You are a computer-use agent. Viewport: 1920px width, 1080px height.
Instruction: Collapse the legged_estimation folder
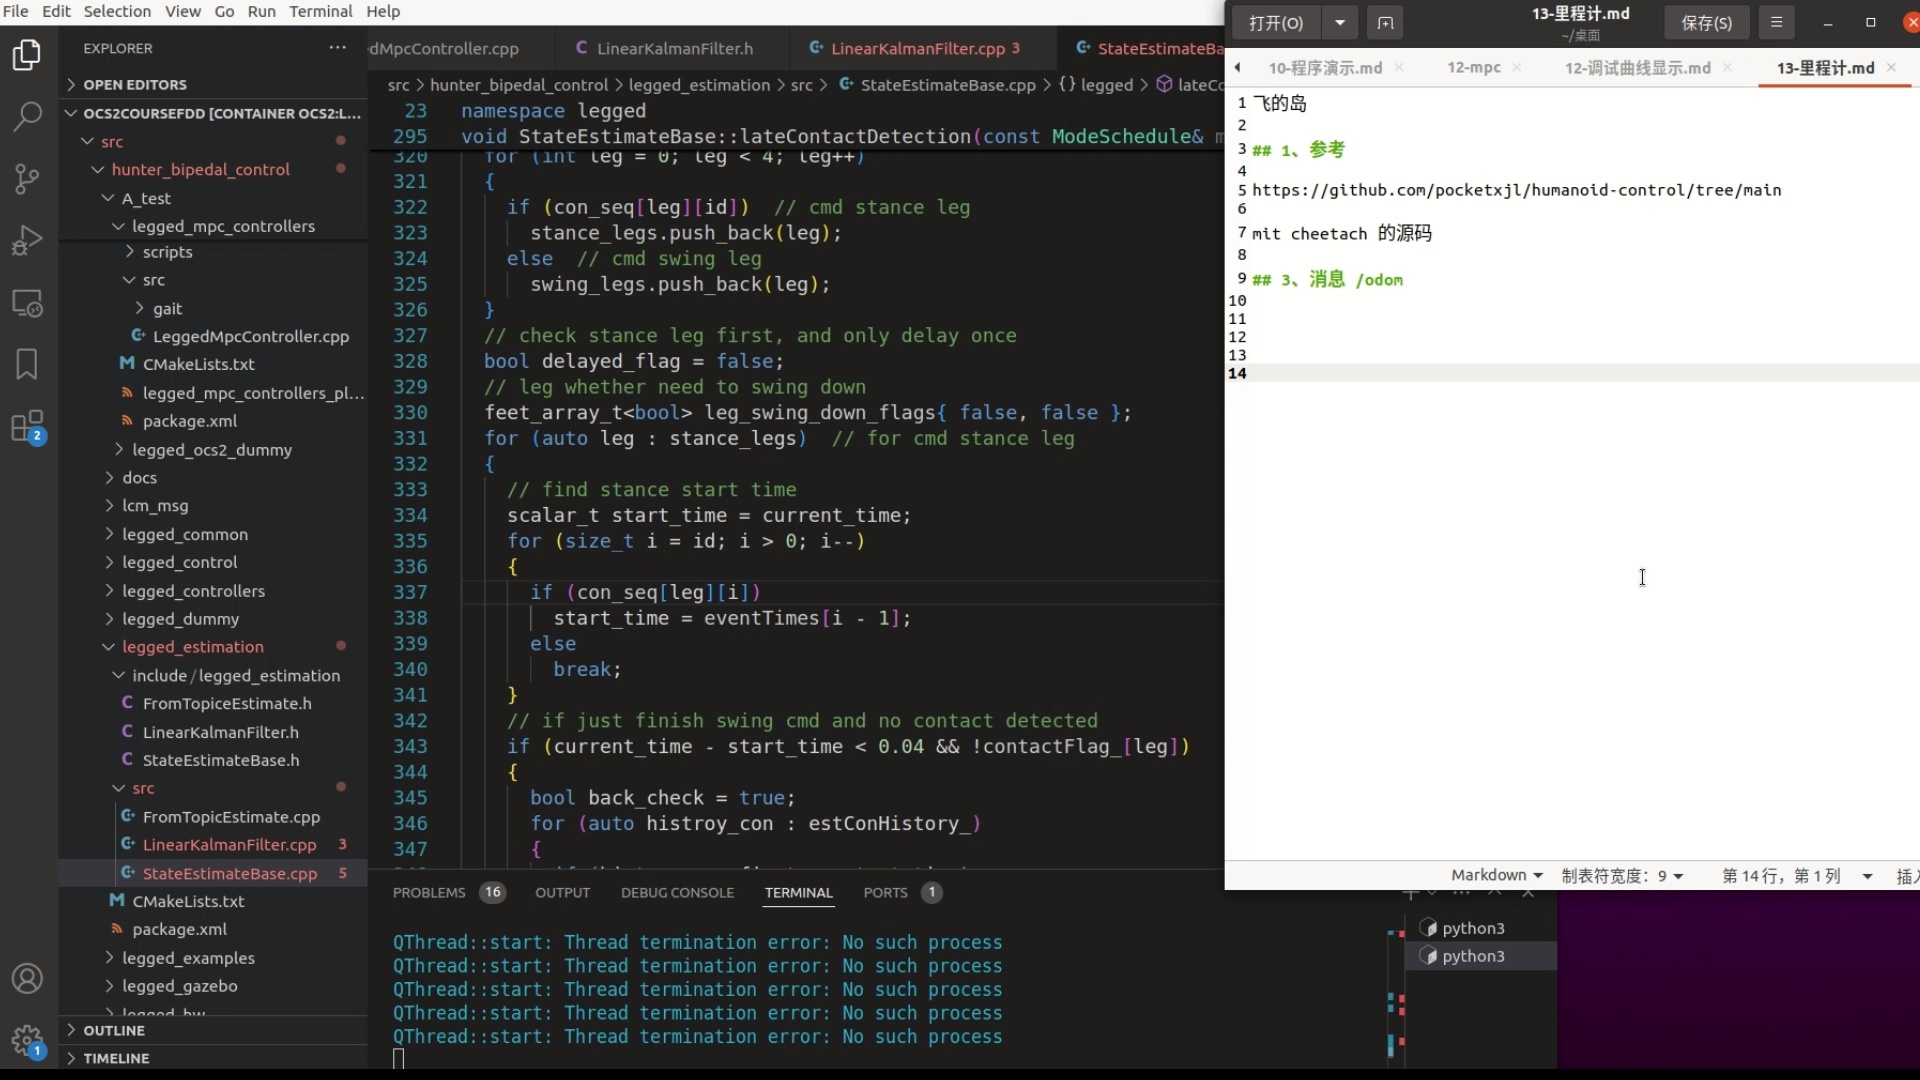tap(192, 647)
